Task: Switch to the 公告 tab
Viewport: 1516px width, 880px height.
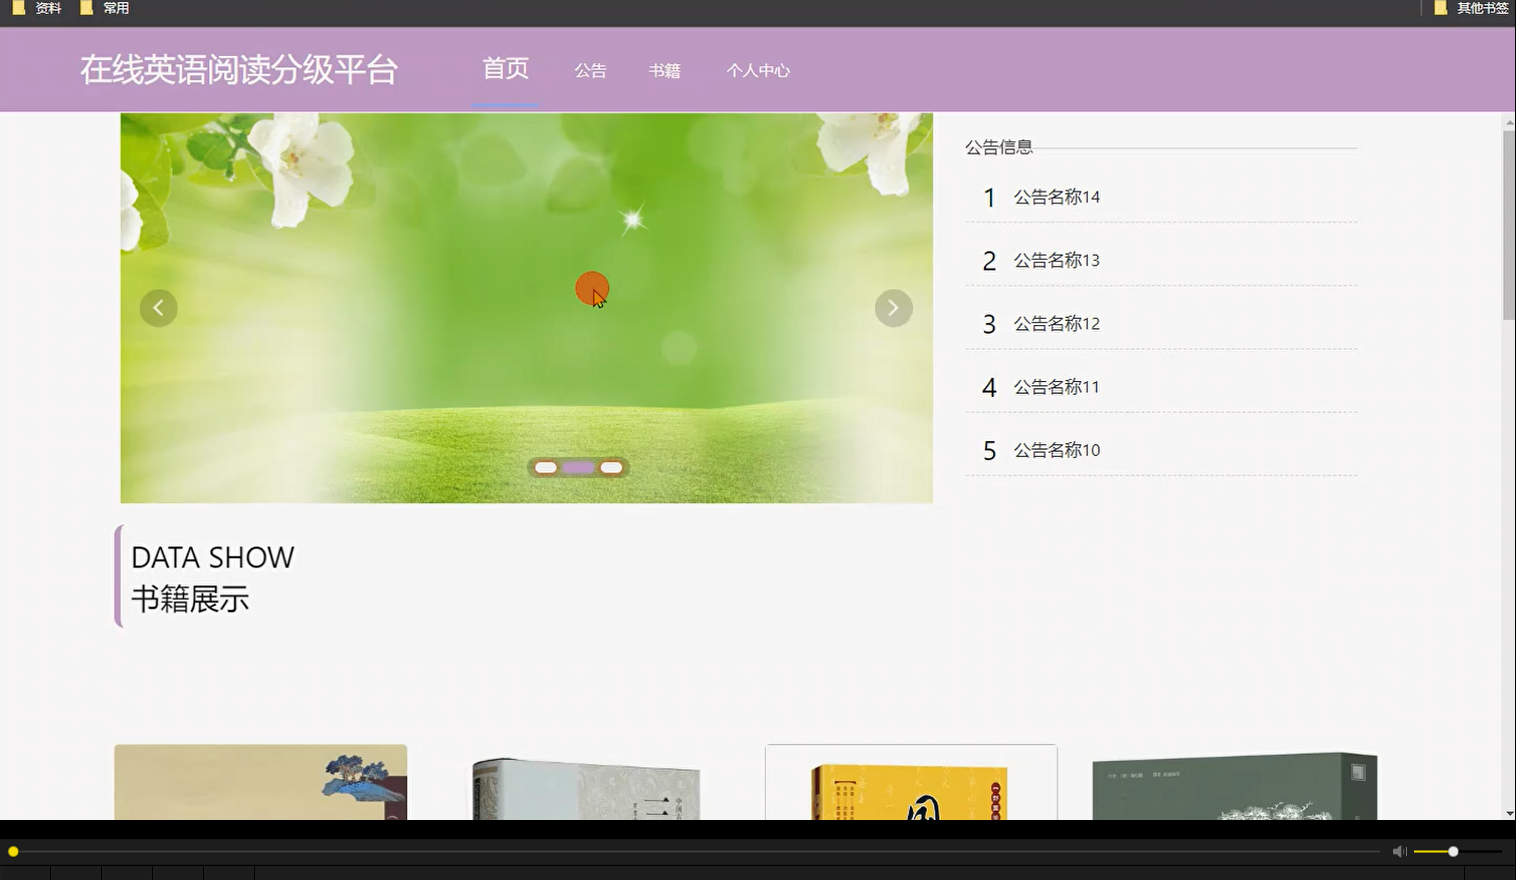Action: coord(590,70)
